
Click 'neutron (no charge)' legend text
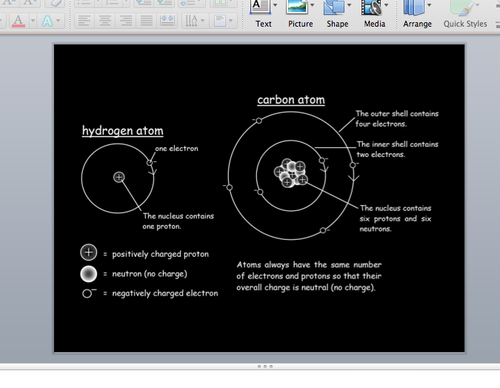pyautogui.click(x=150, y=274)
